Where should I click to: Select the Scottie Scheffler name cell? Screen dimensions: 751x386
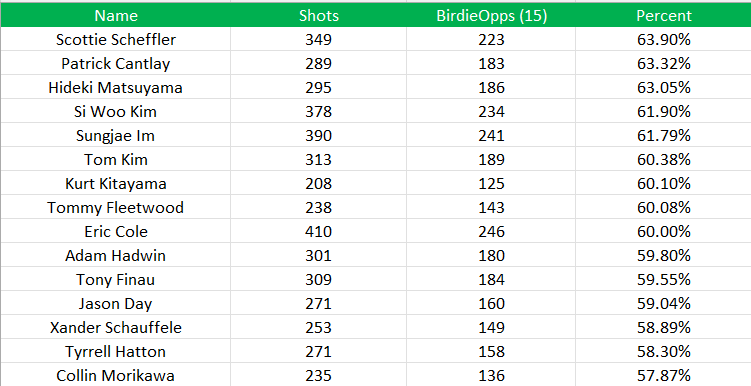[115, 39]
